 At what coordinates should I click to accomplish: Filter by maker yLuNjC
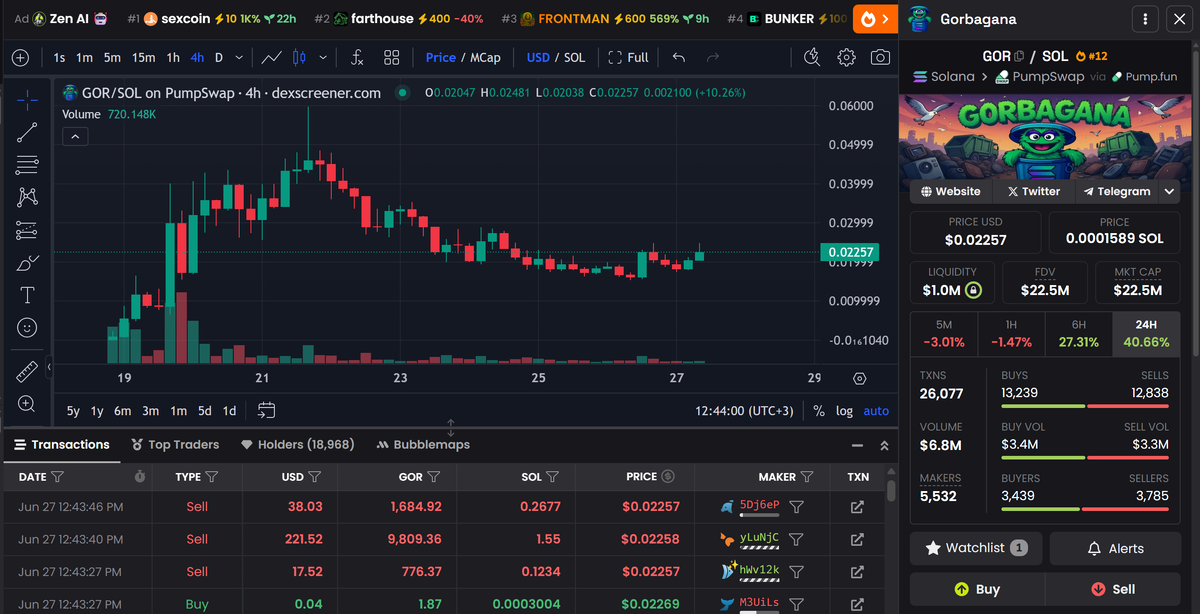tap(796, 539)
